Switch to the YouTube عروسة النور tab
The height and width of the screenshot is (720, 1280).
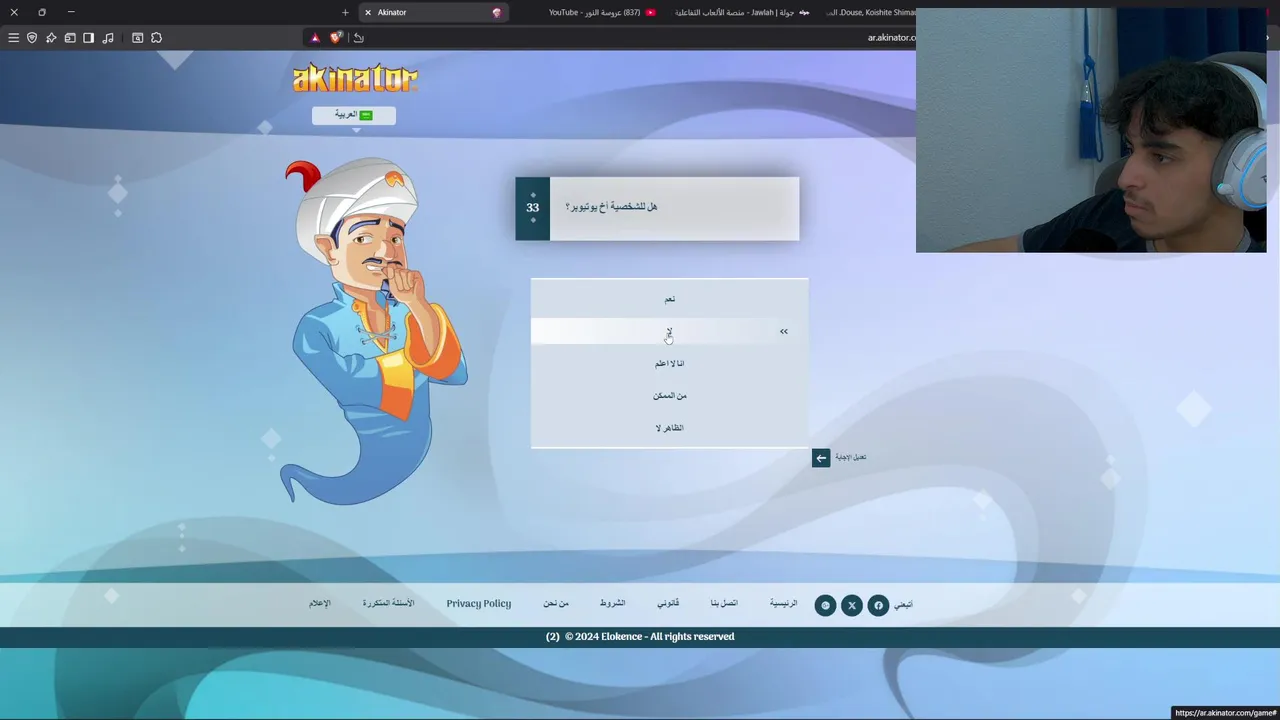click(x=602, y=13)
